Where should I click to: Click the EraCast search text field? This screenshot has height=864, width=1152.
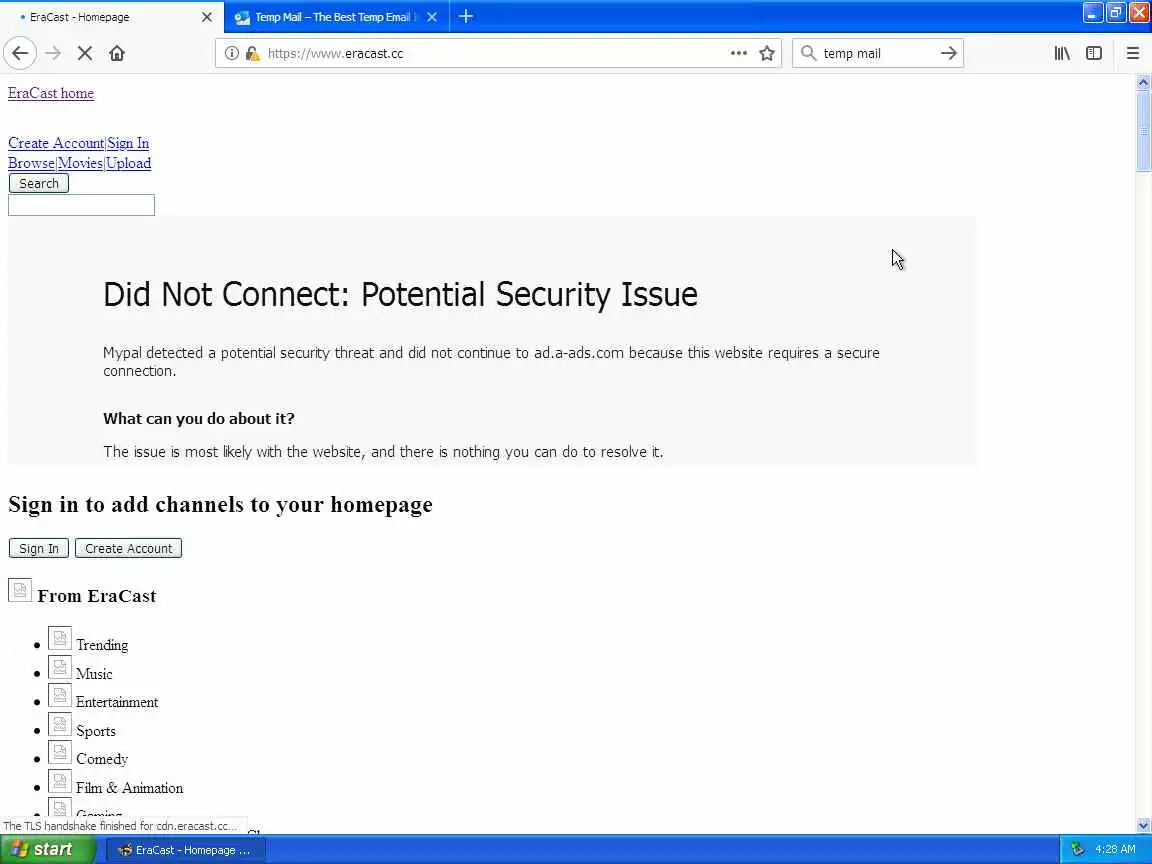pos(81,205)
